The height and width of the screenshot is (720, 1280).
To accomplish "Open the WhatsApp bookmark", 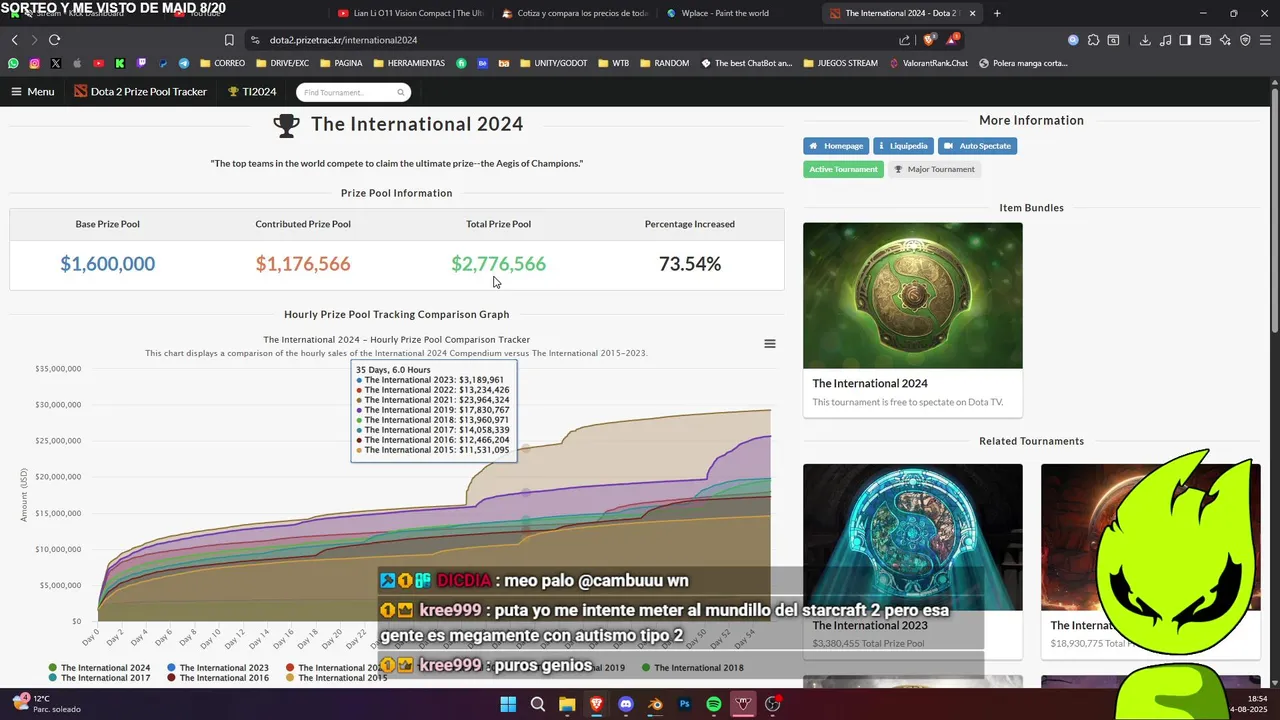I will click(13, 63).
